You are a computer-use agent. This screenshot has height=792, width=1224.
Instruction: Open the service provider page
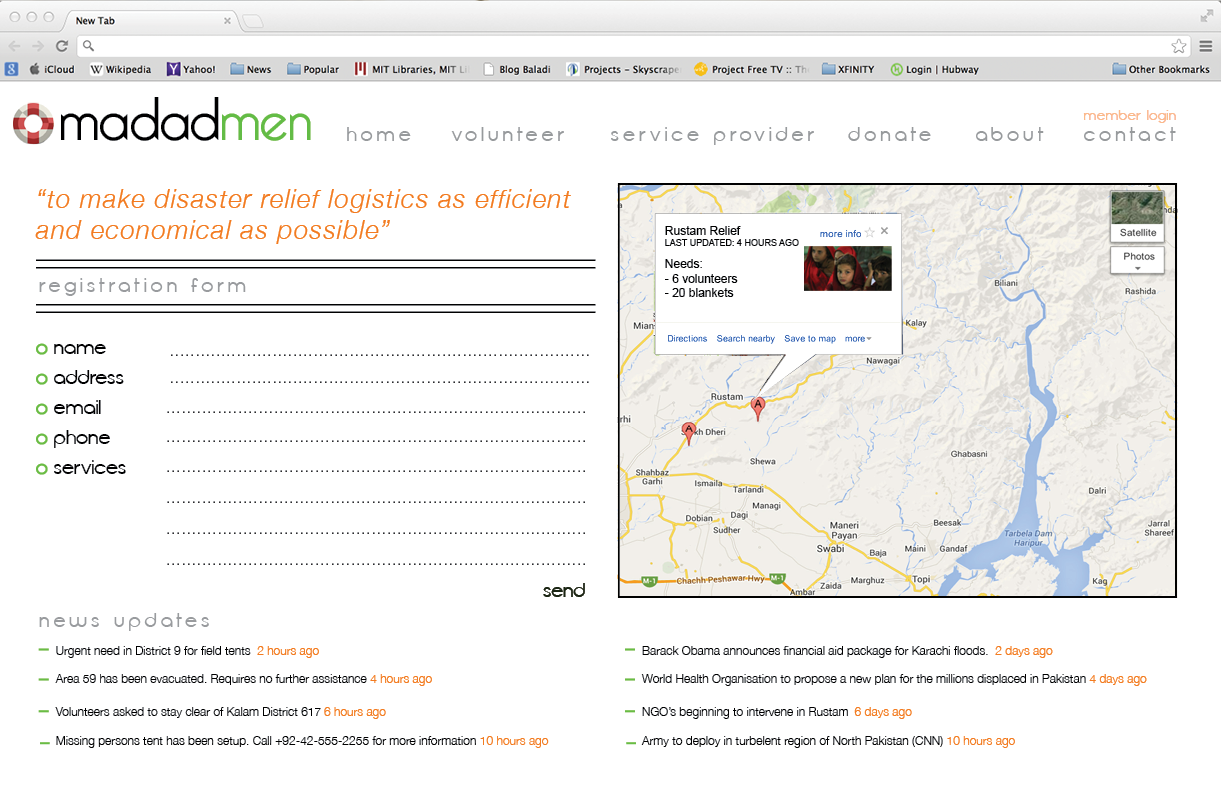tap(713, 135)
